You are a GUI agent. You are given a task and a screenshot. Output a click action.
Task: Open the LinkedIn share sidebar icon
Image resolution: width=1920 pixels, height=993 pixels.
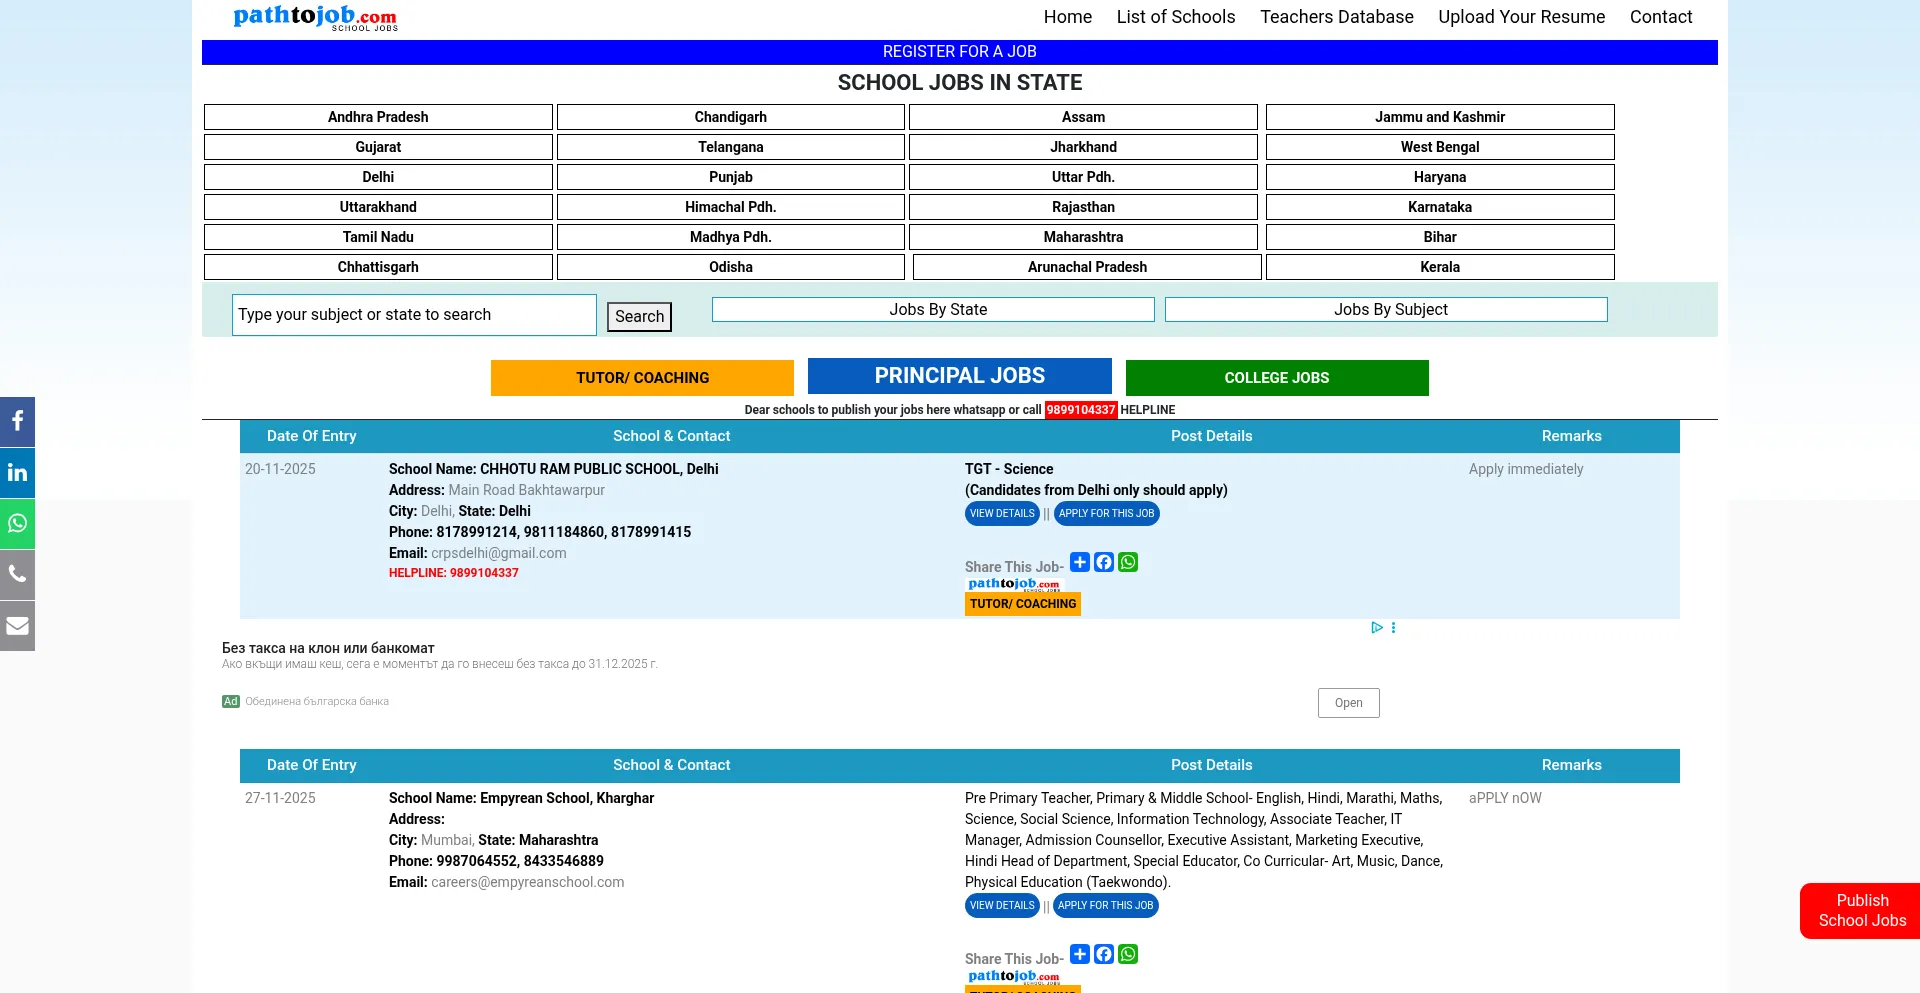pyautogui.click(x=17, y=473)
